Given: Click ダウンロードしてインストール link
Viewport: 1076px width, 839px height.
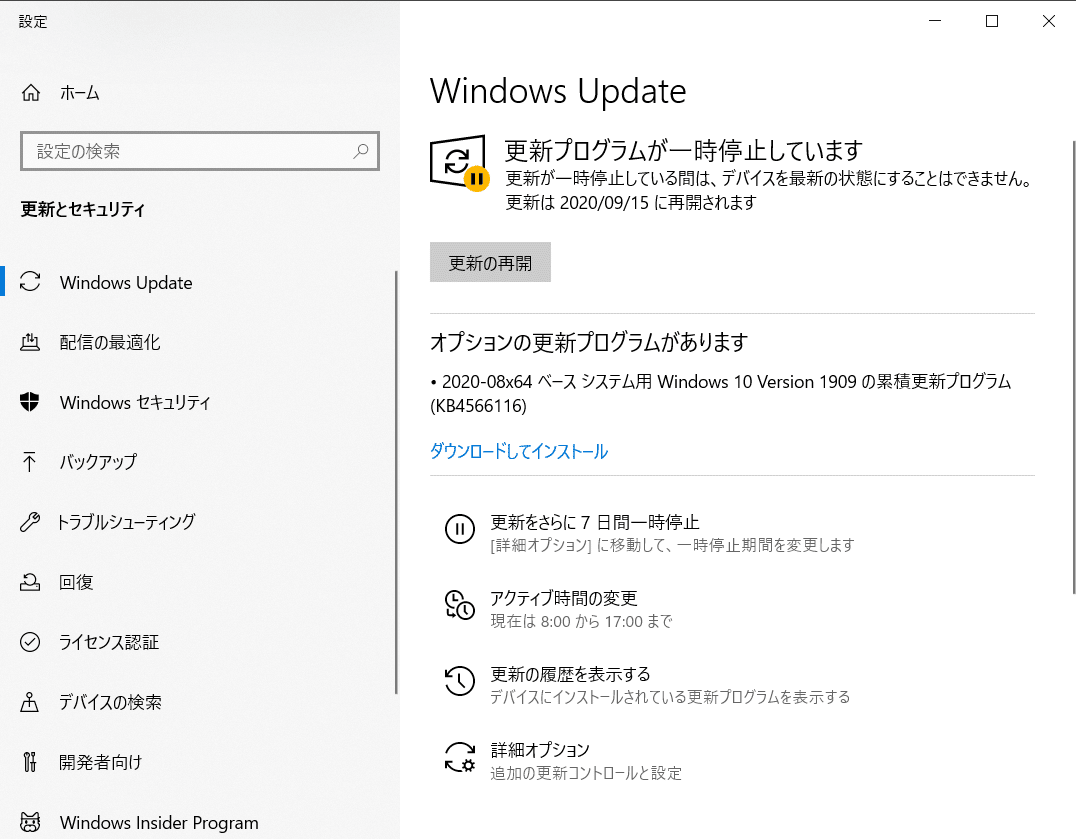Looking at the screenshot, I should point(519,451).
